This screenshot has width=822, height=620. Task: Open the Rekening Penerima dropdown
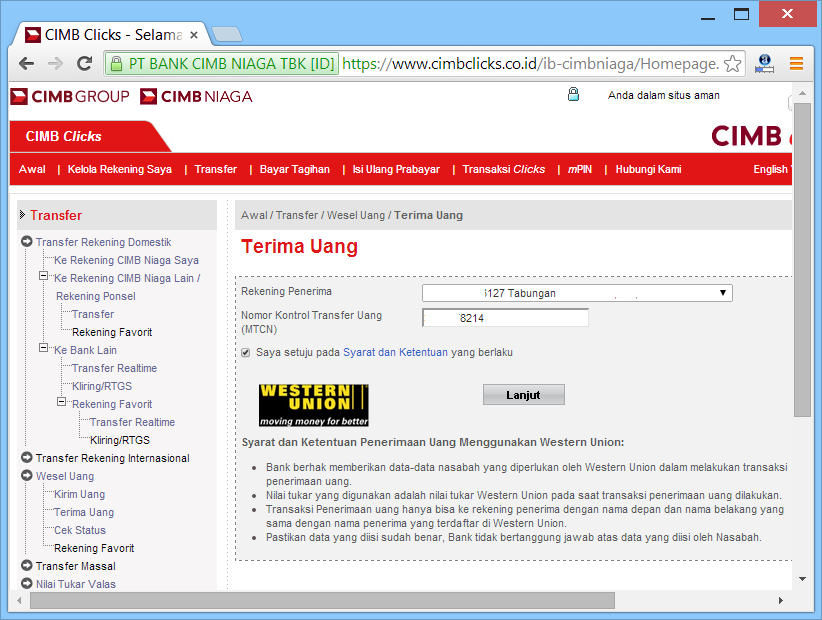577,293
